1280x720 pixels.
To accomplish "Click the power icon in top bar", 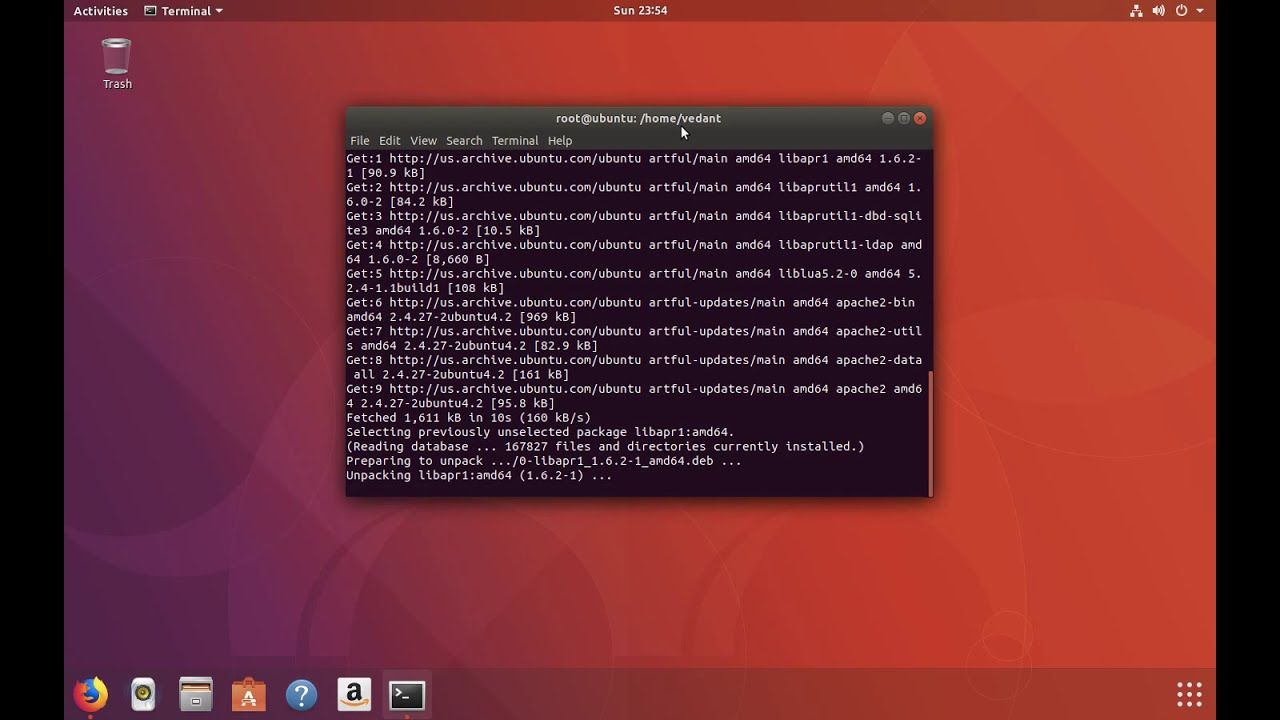I will tap(1181, 11).
